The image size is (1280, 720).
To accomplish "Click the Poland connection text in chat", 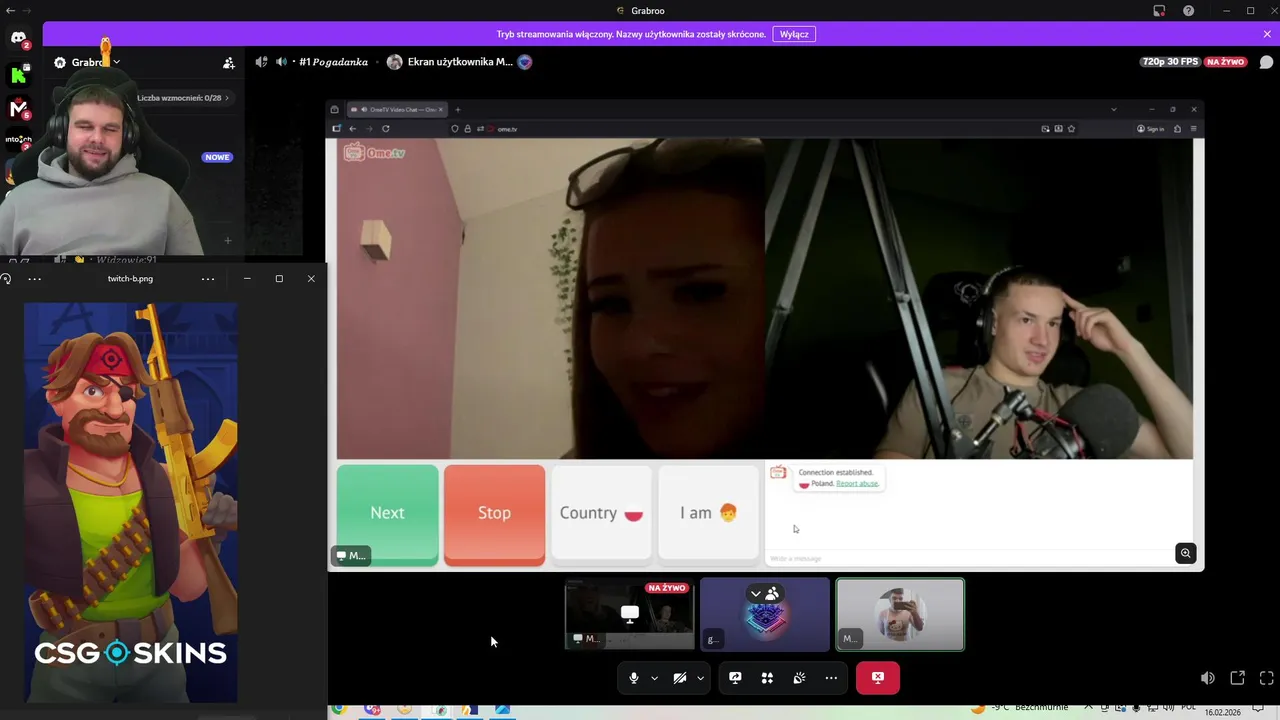I will (822, 484).
